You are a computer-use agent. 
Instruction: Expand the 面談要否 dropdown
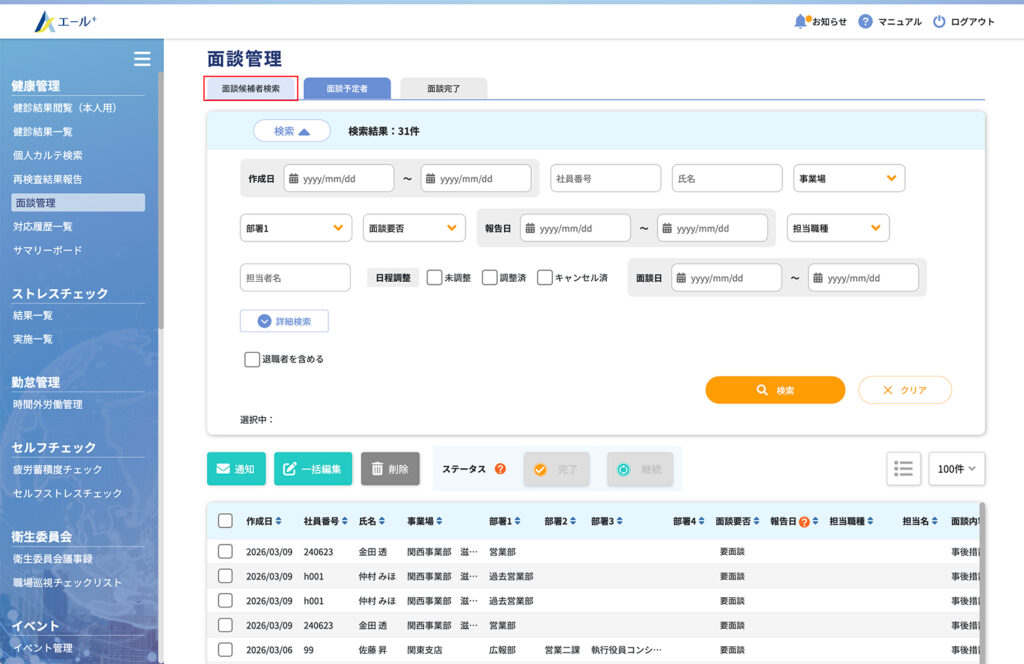pos(414,228)
